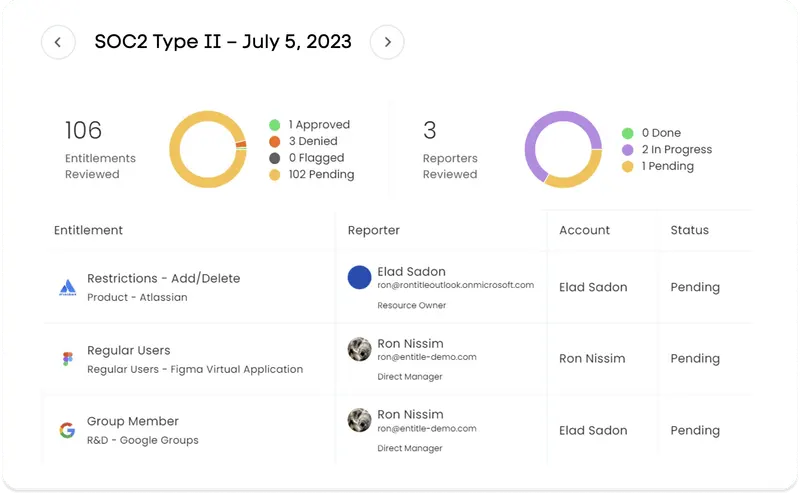Click the SOC2 Type II title

(x=223, y=42)
